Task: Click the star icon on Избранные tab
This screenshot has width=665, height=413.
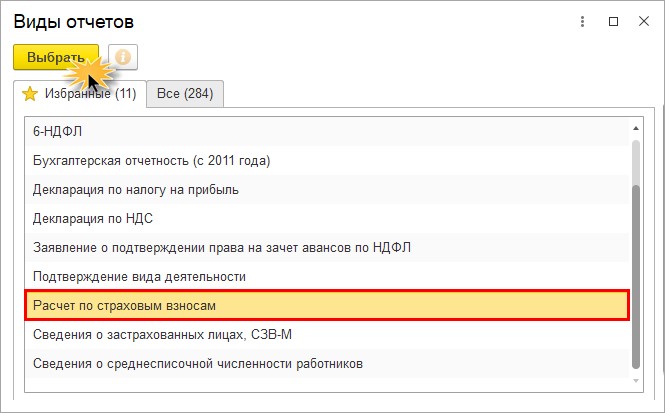Action: [x=30, y=94]
